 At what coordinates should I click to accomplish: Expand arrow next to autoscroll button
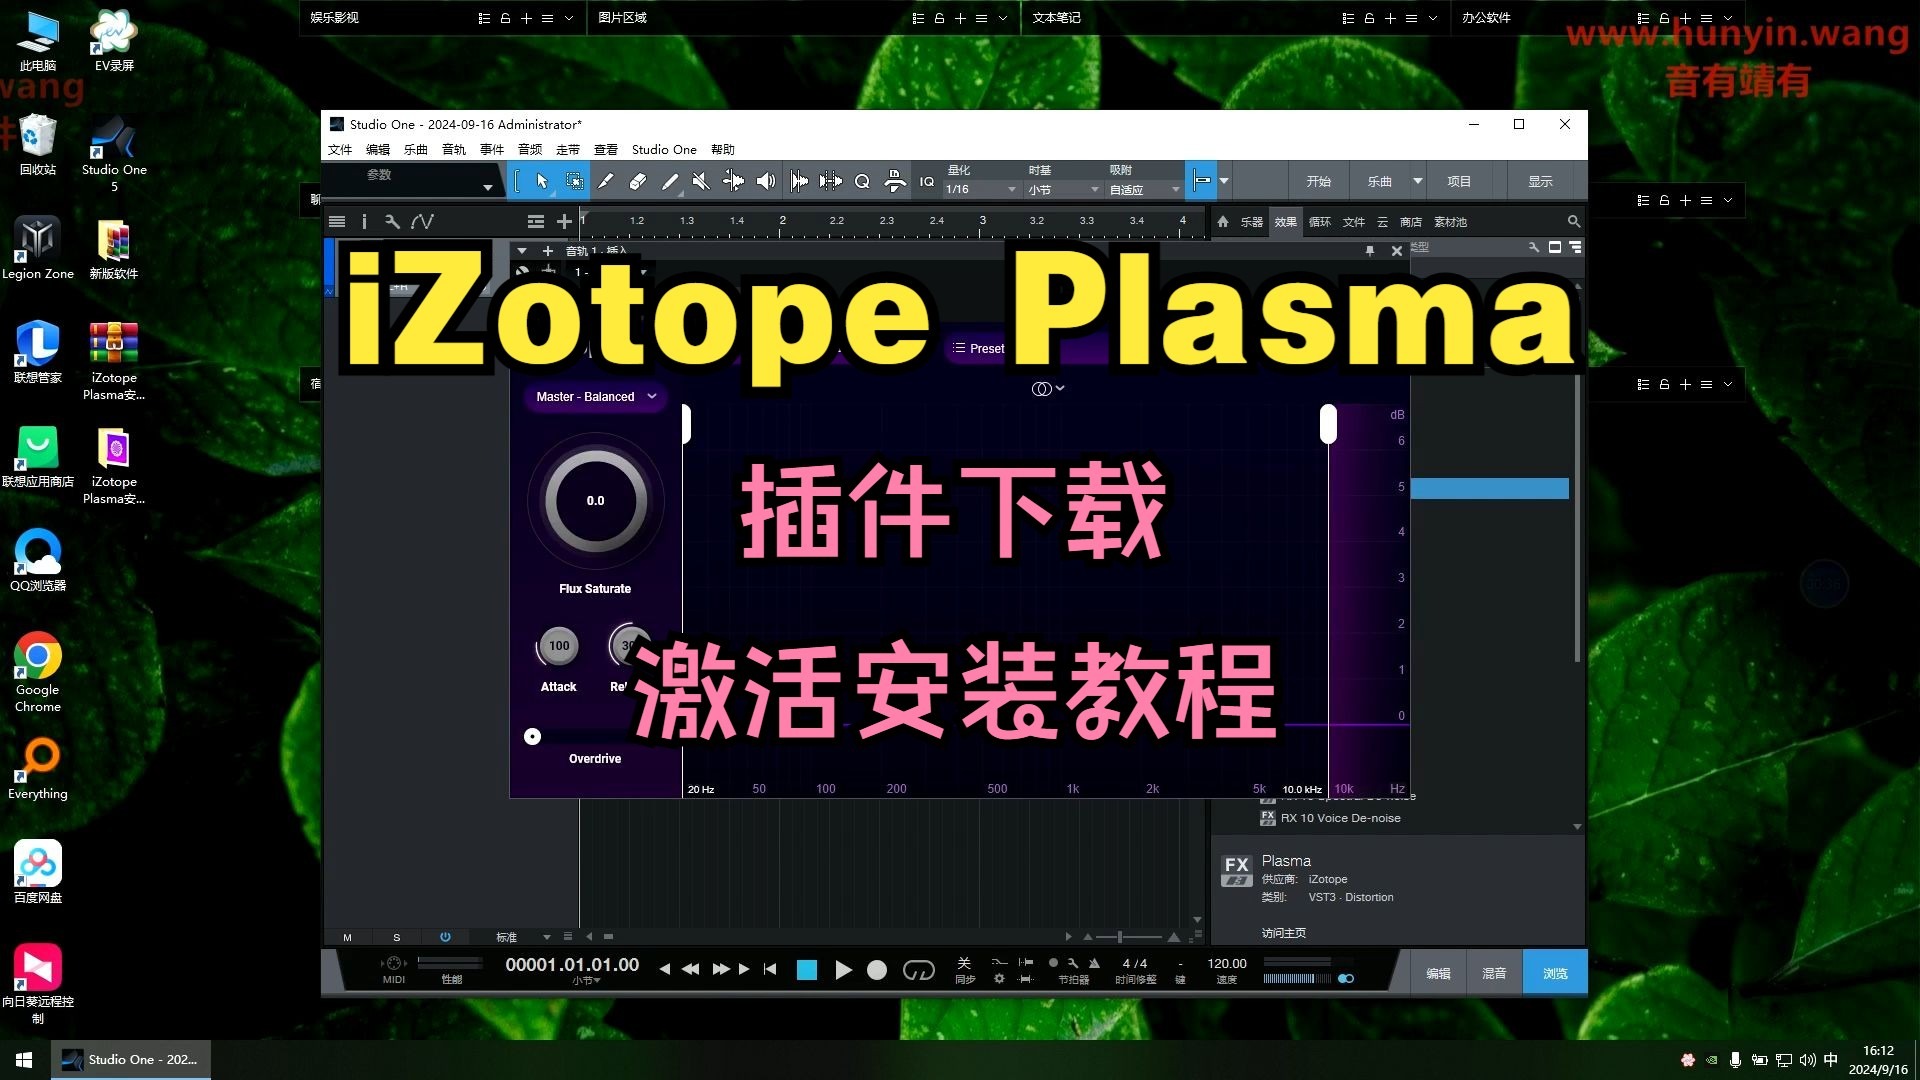click(x=1224, y=181)
